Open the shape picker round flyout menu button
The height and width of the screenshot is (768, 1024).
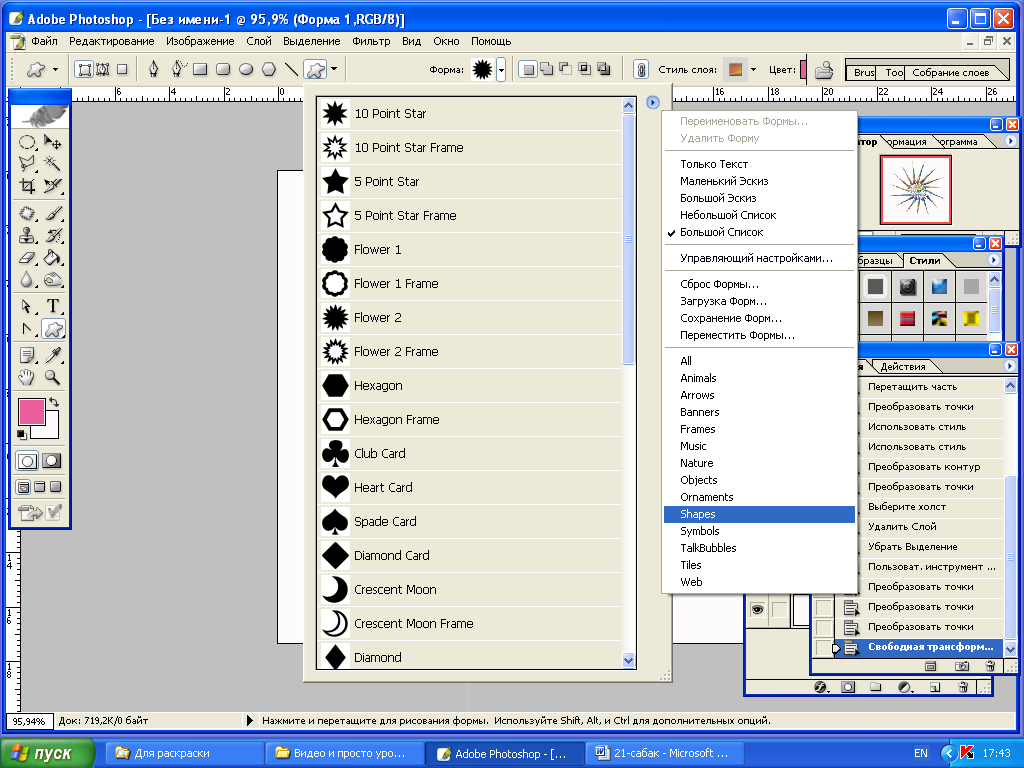click(x=652, y=103)
